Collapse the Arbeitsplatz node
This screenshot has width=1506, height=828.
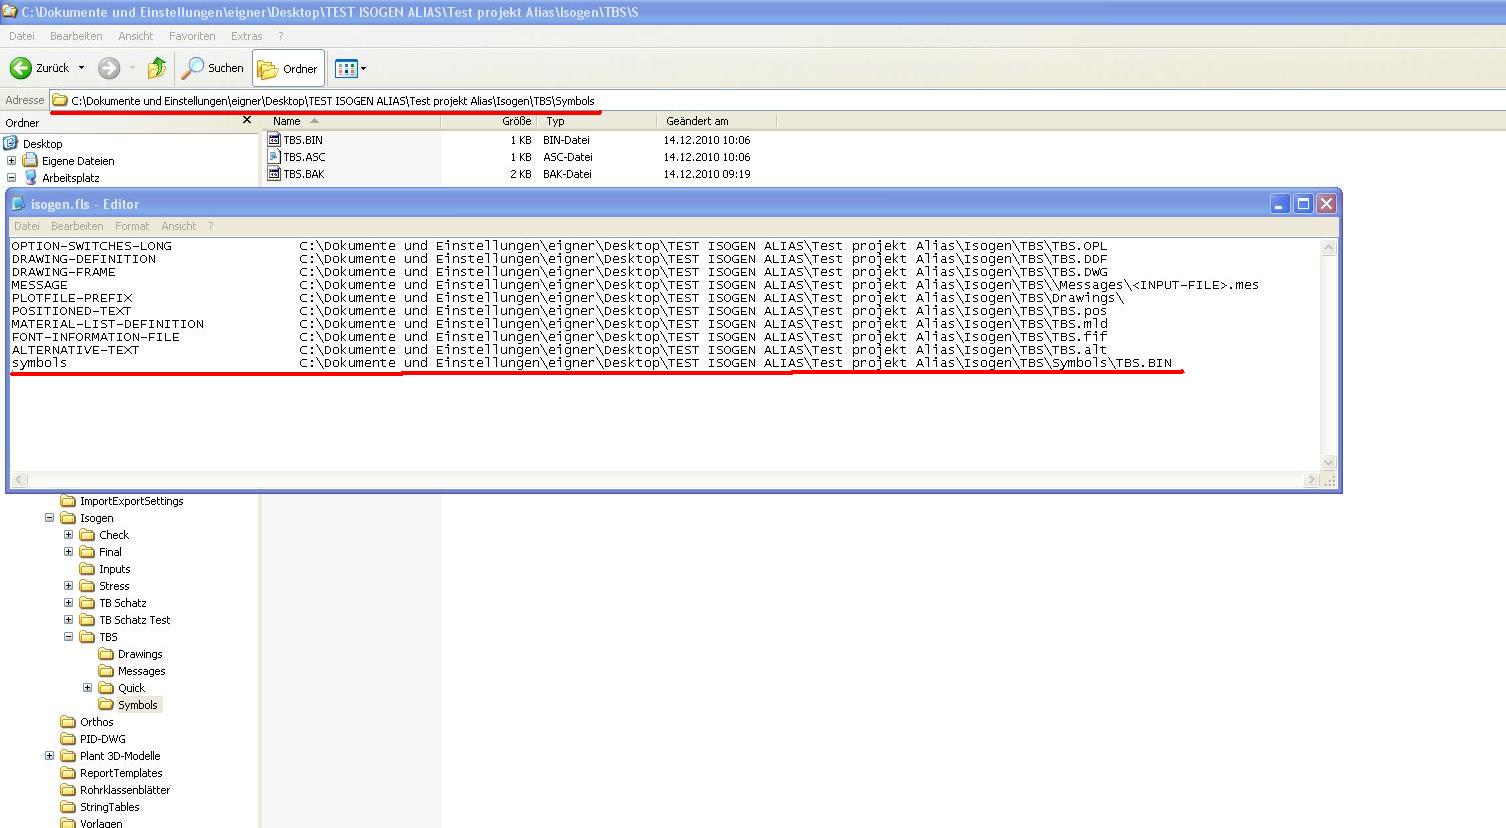tap(12, 178)
